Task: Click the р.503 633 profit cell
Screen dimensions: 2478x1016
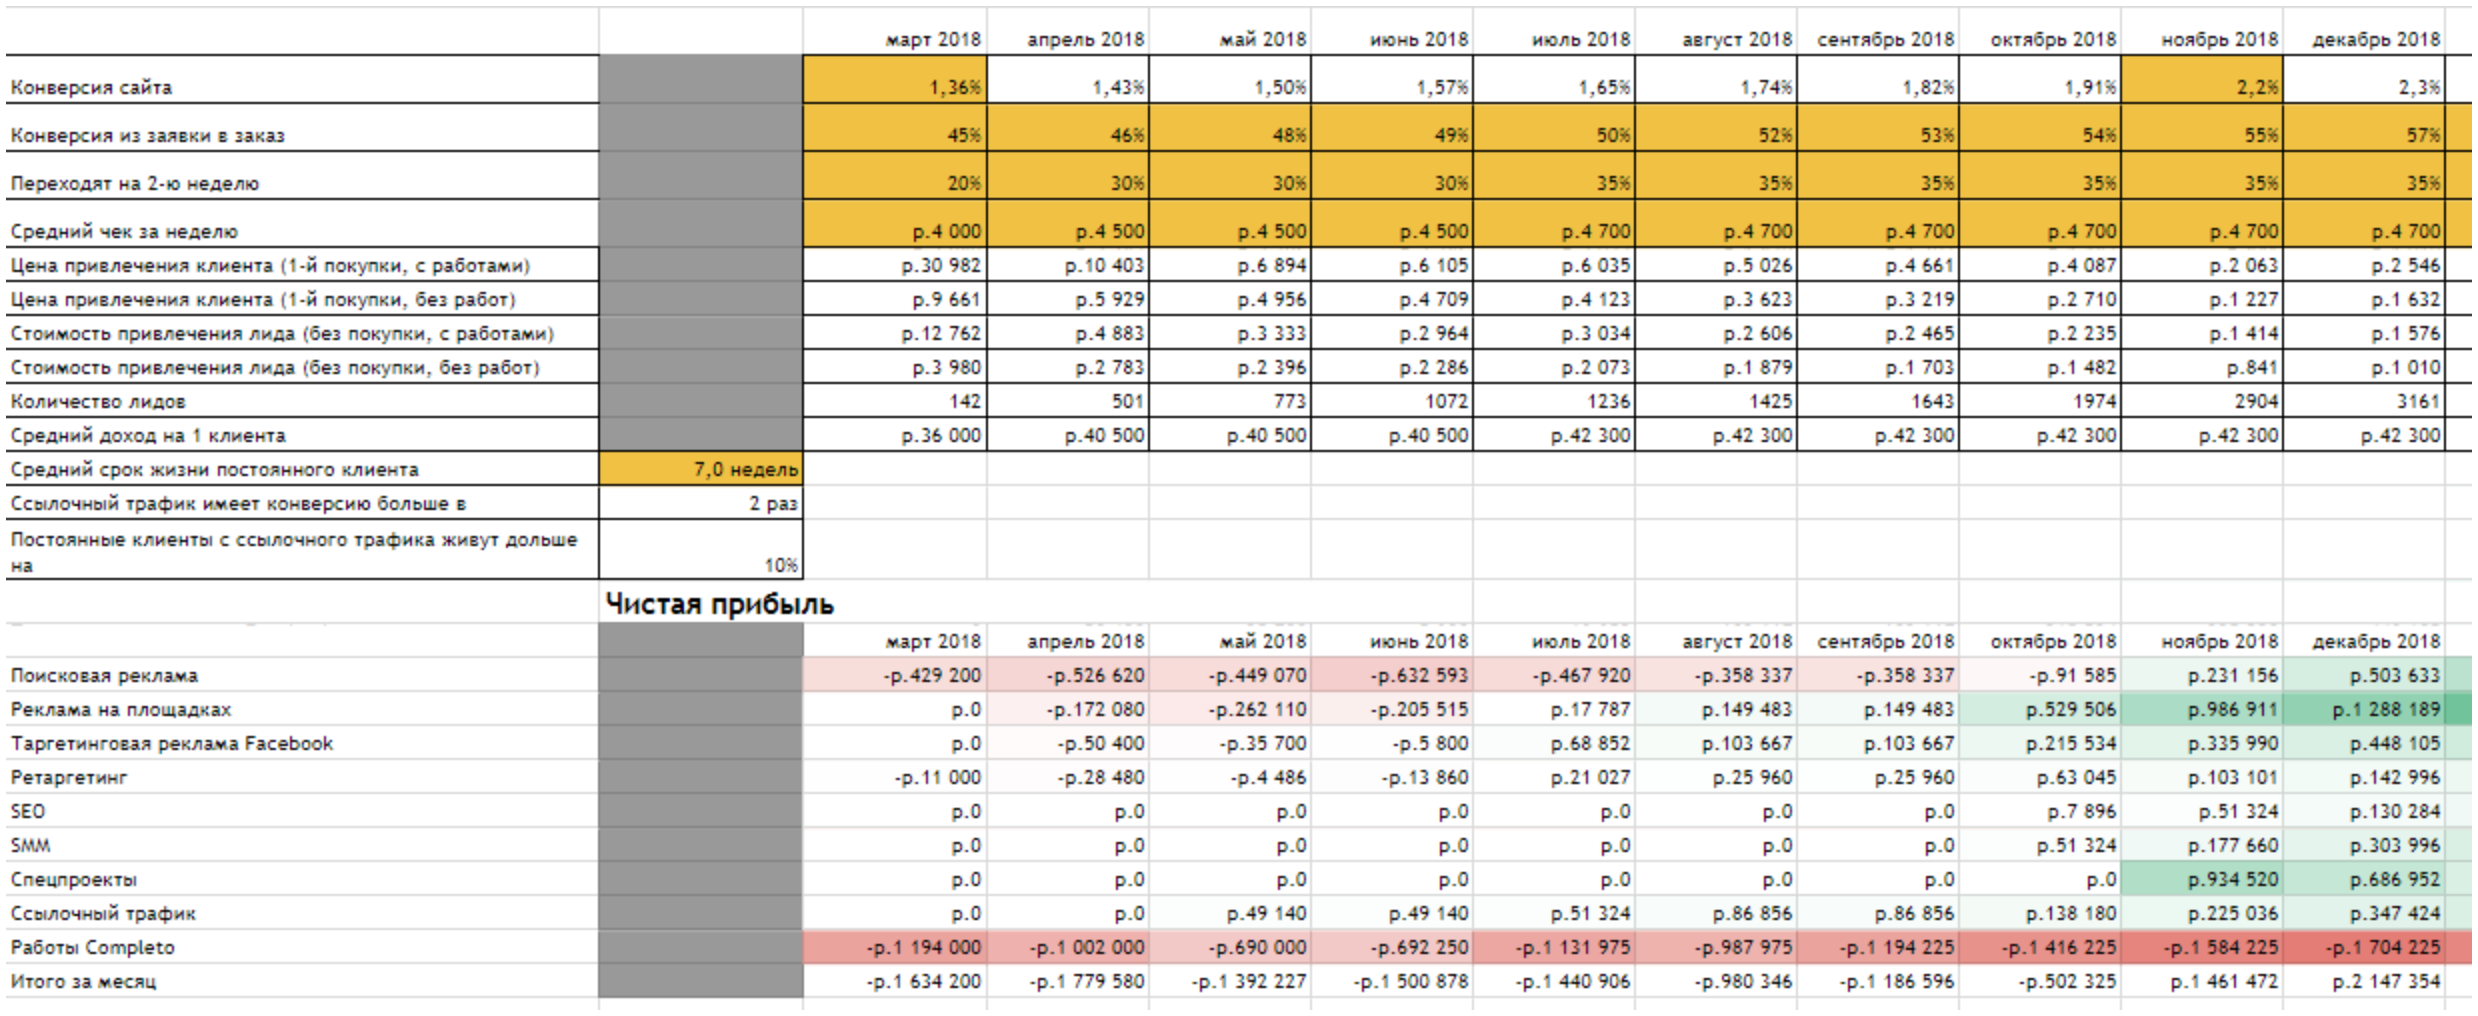Action: [2363, 675]
